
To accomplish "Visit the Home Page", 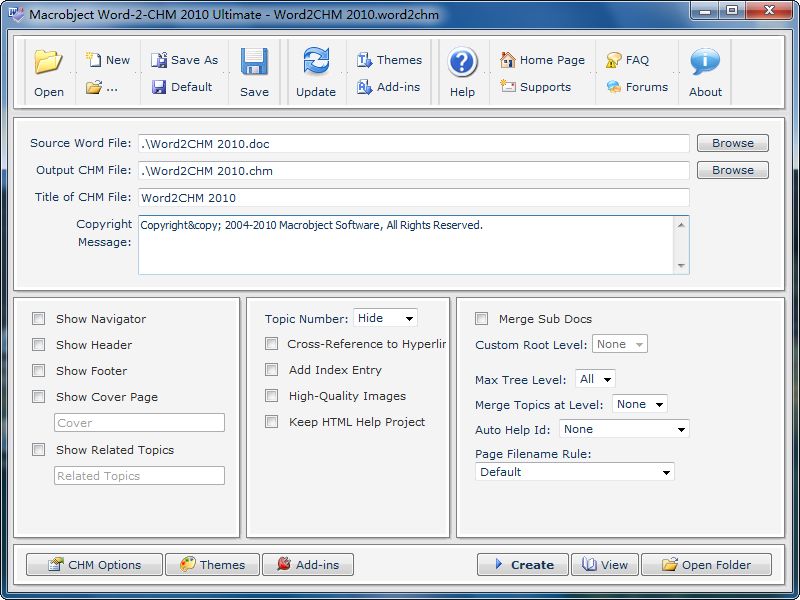I will (x=542, y=60).
